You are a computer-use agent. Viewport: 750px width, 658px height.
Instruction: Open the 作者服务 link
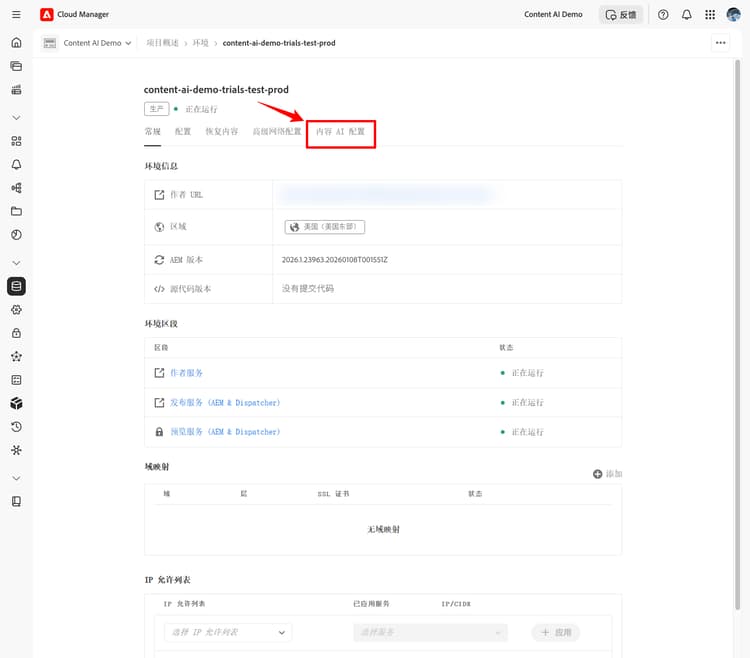tap(187, 373)
